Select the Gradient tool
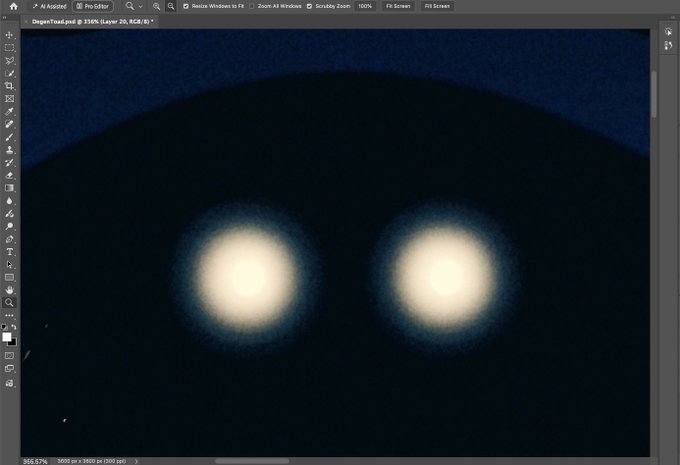 [x=9, y=188]
